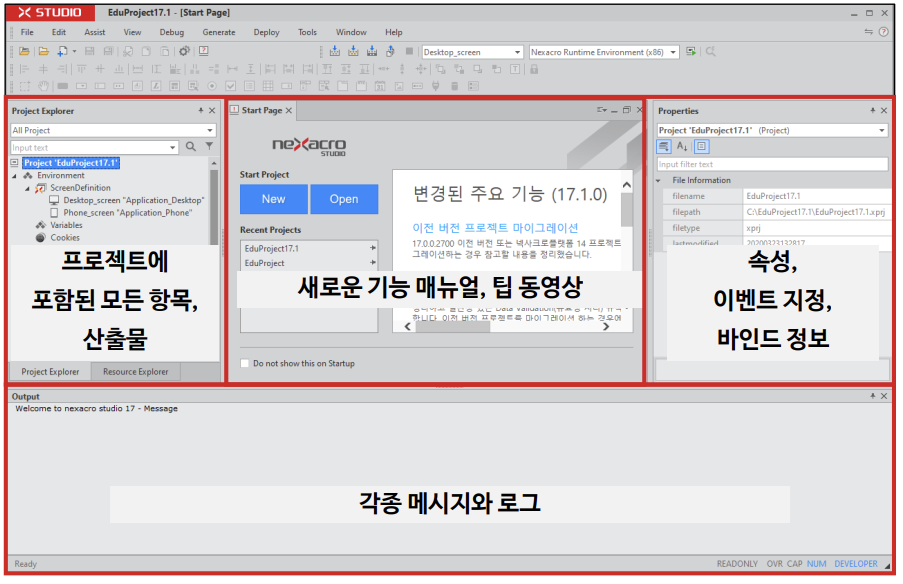Click the magnifier icon next to Launch

click(x=711, y=51)
